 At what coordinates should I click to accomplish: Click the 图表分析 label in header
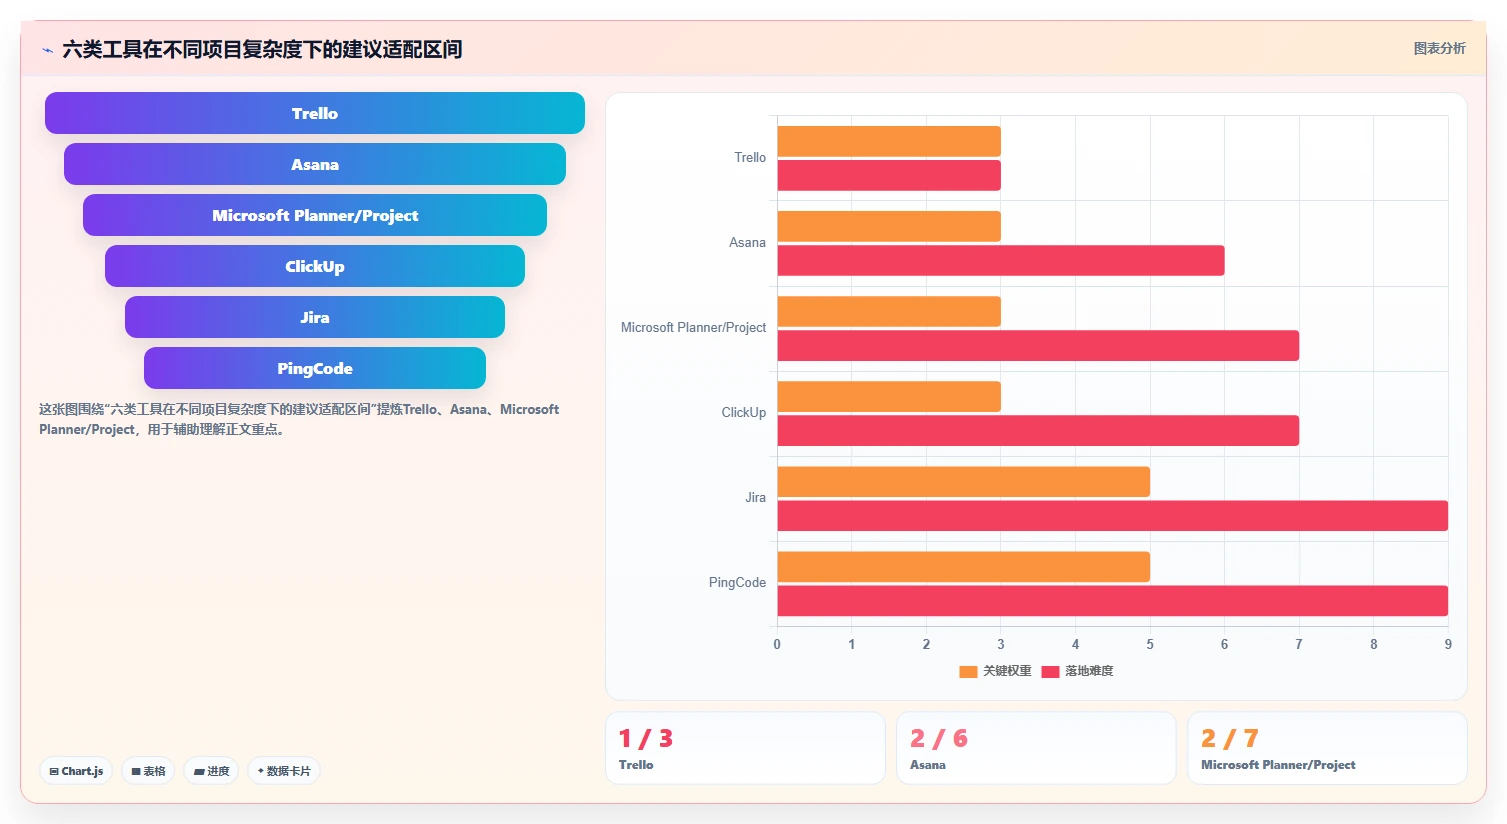pos(1440,48)
